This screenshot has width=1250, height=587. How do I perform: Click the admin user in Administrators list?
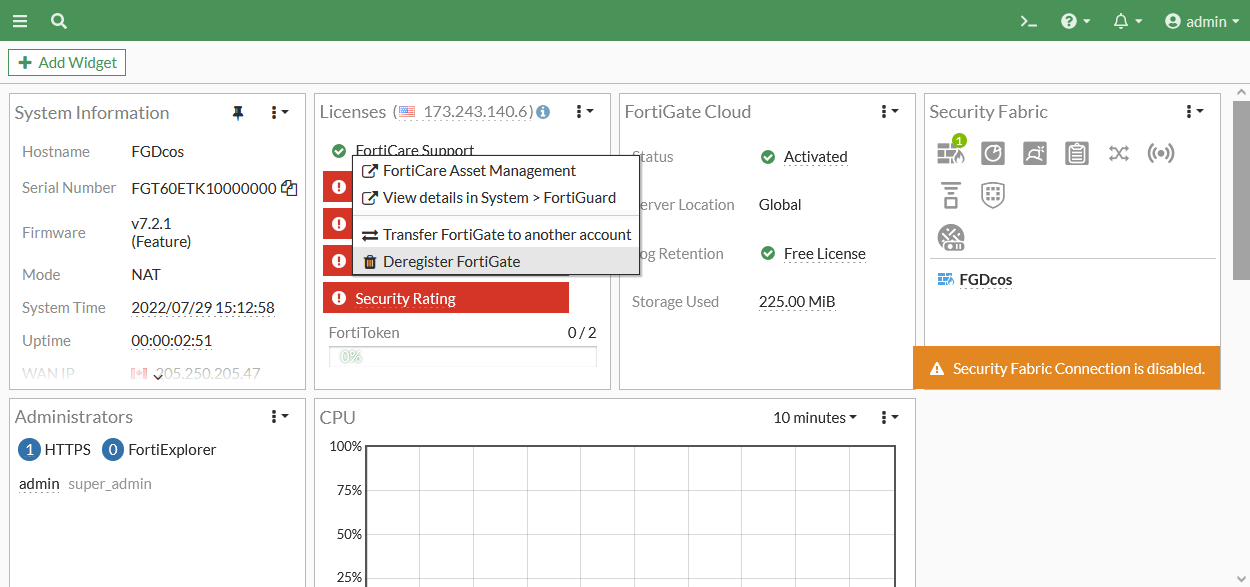point(39,484)
